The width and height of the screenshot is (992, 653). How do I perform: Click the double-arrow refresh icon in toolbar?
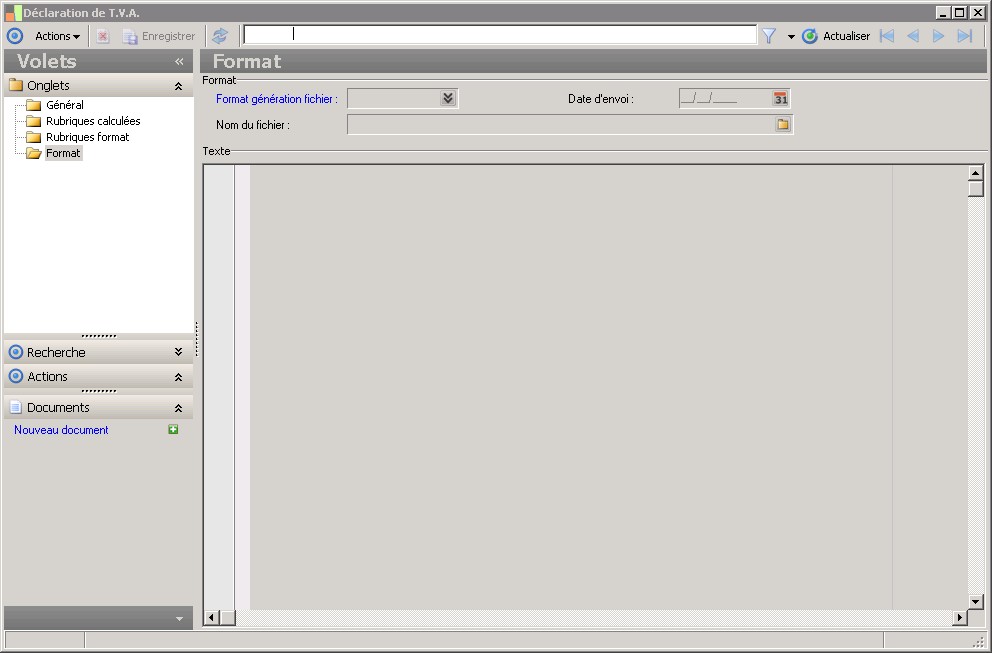[x=220, y=36]
